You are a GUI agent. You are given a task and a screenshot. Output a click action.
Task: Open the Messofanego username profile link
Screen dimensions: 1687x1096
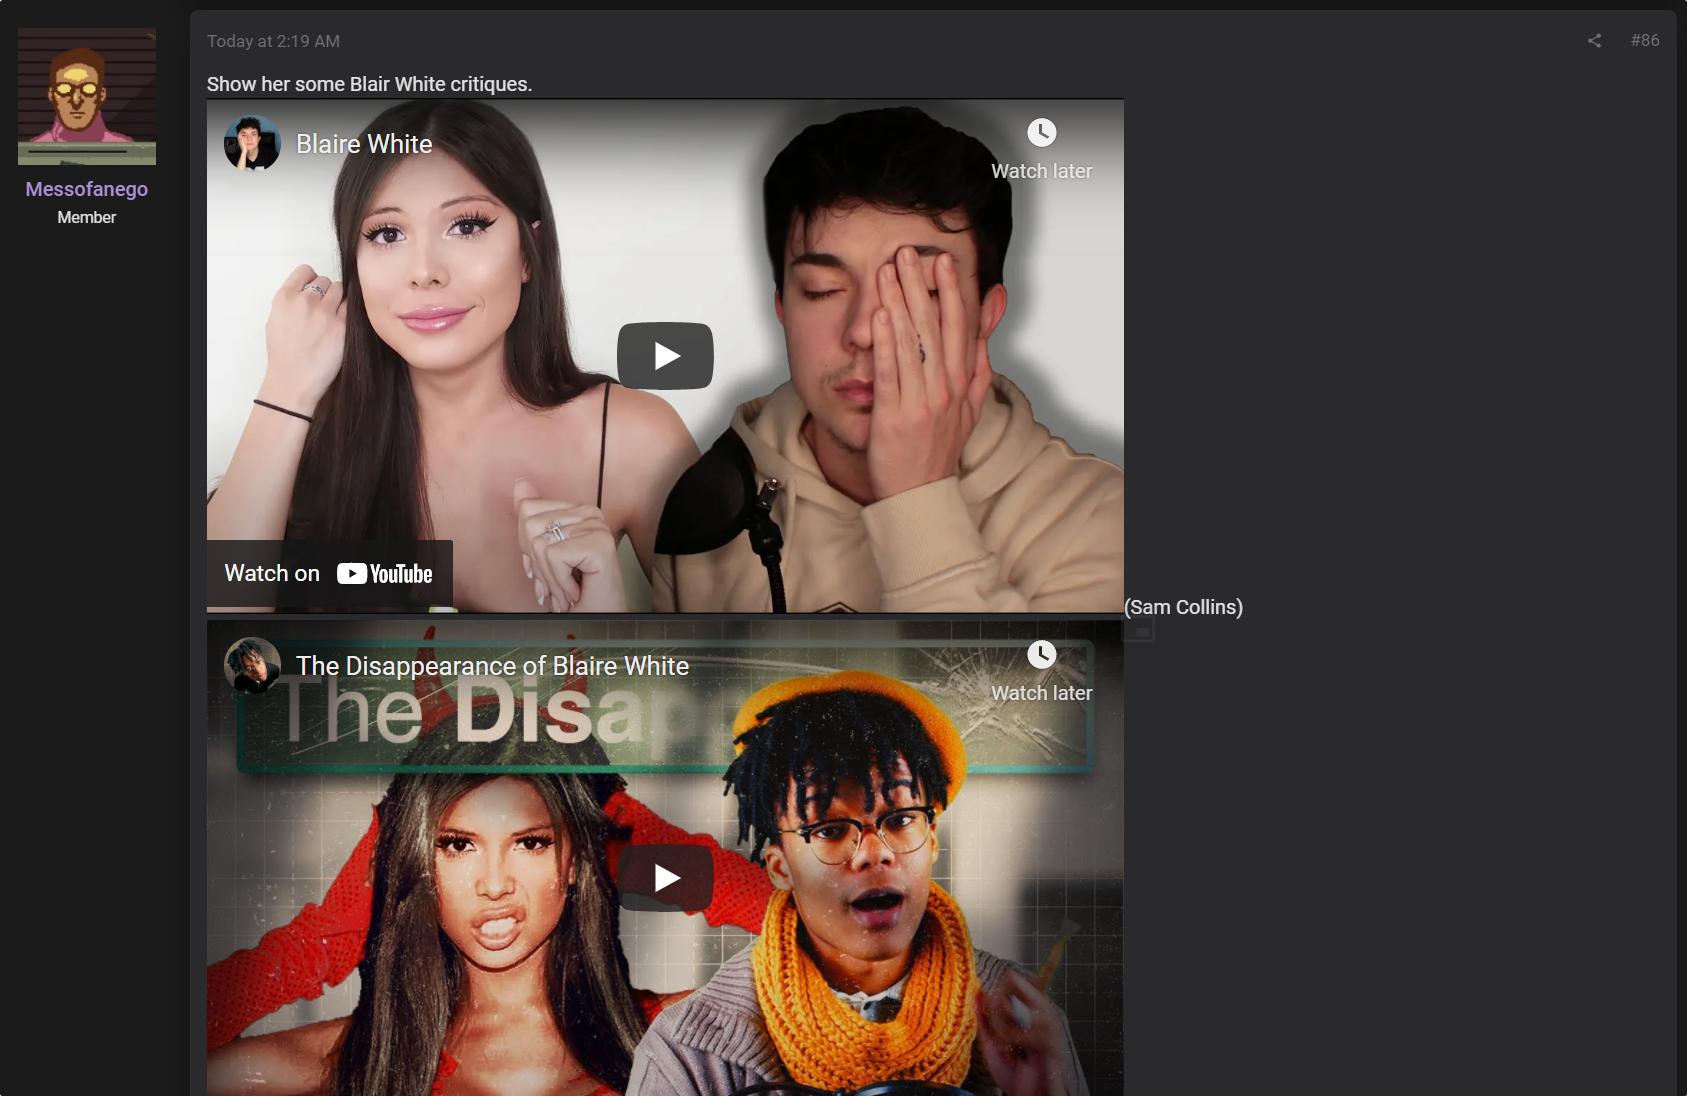coord(87,189)
